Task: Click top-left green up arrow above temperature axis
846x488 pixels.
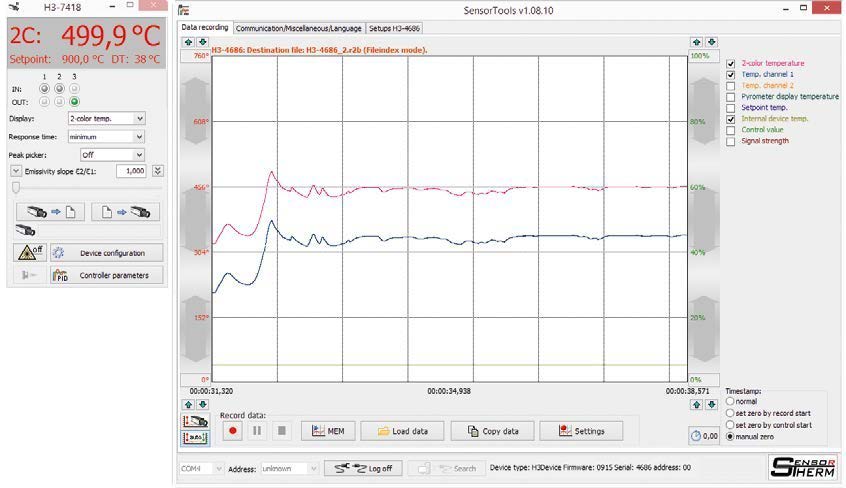Action: click(x=188, y=42)
